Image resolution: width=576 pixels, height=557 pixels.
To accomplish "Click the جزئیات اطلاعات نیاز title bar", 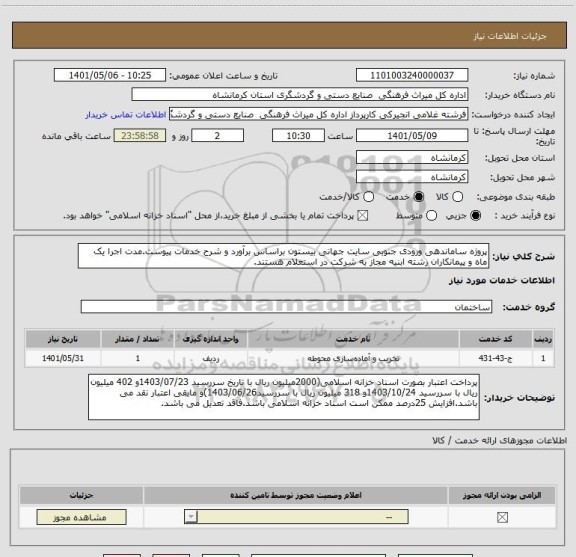I will (x=289, y=36).
